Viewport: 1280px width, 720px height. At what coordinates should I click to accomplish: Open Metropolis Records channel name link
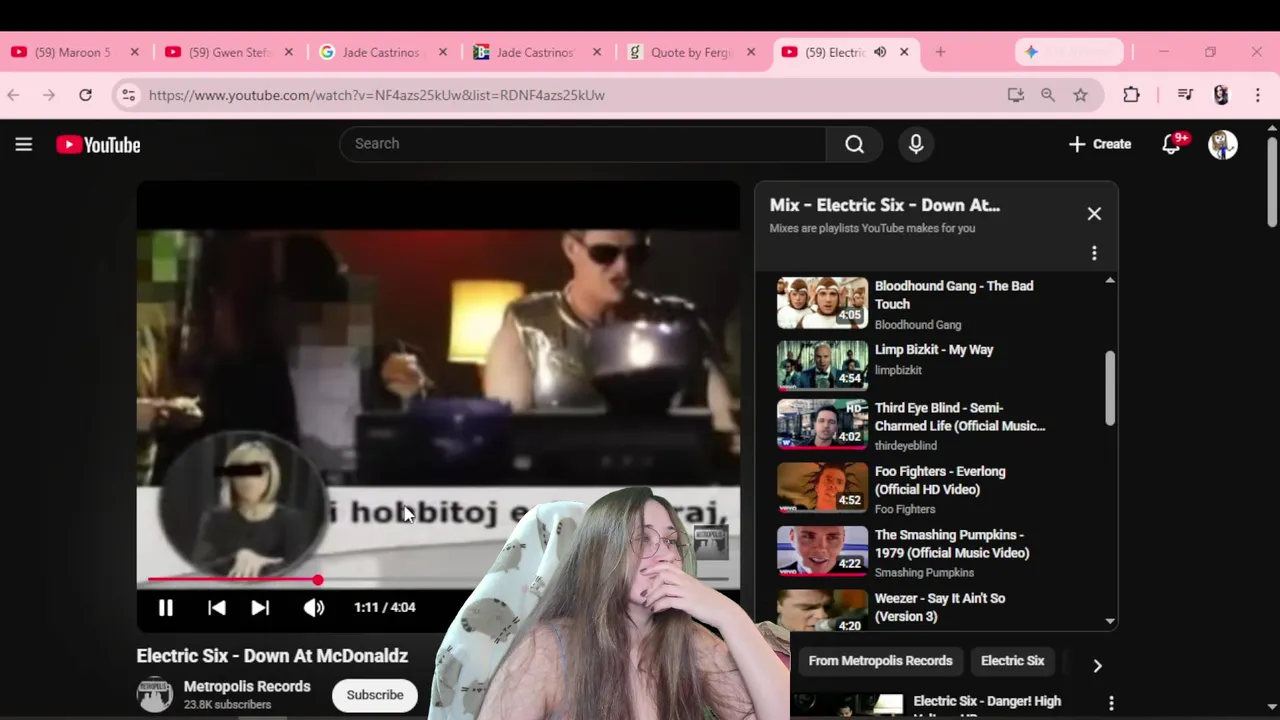click(x=247, y=687)
